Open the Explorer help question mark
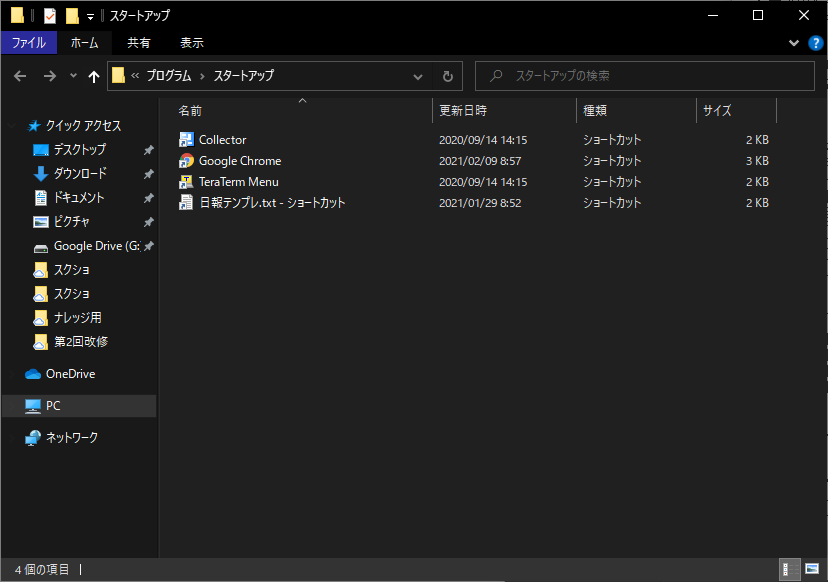 816,43
